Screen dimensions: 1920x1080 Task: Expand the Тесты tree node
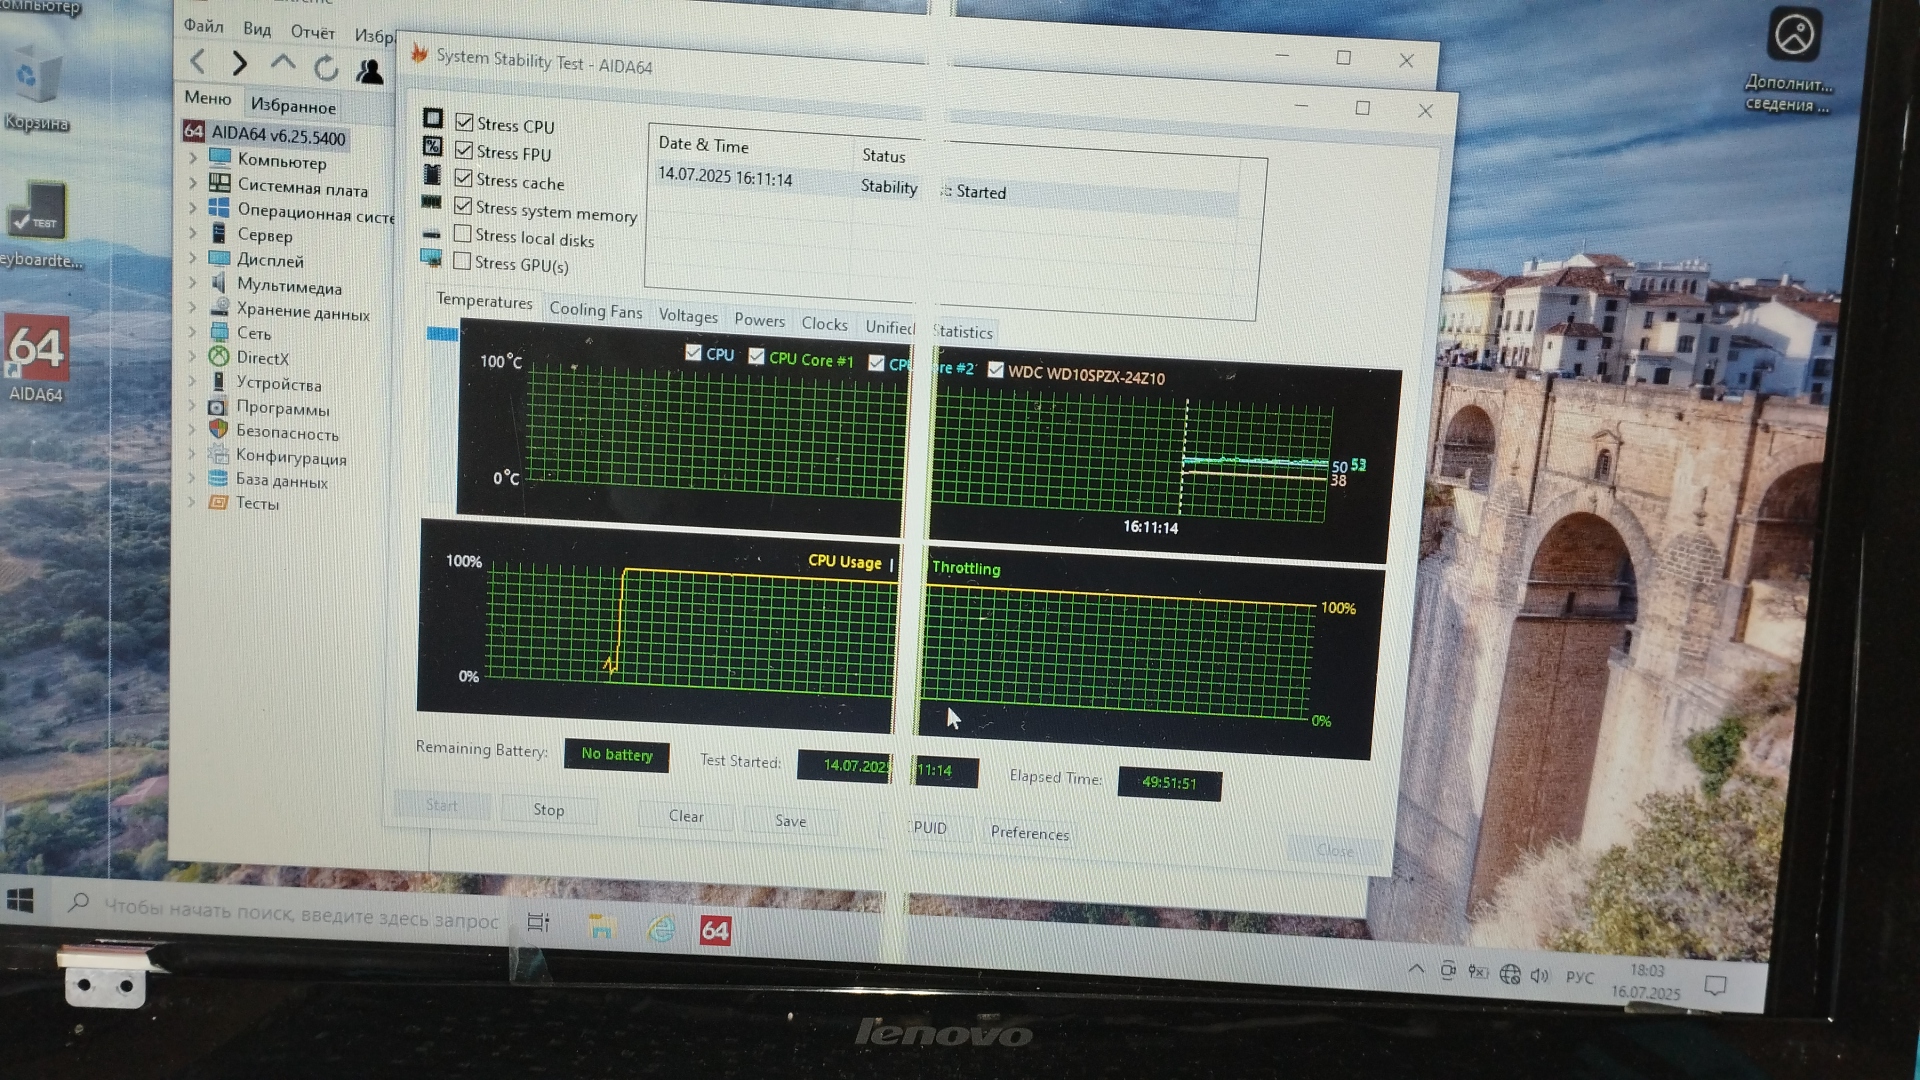click(192, 502)
